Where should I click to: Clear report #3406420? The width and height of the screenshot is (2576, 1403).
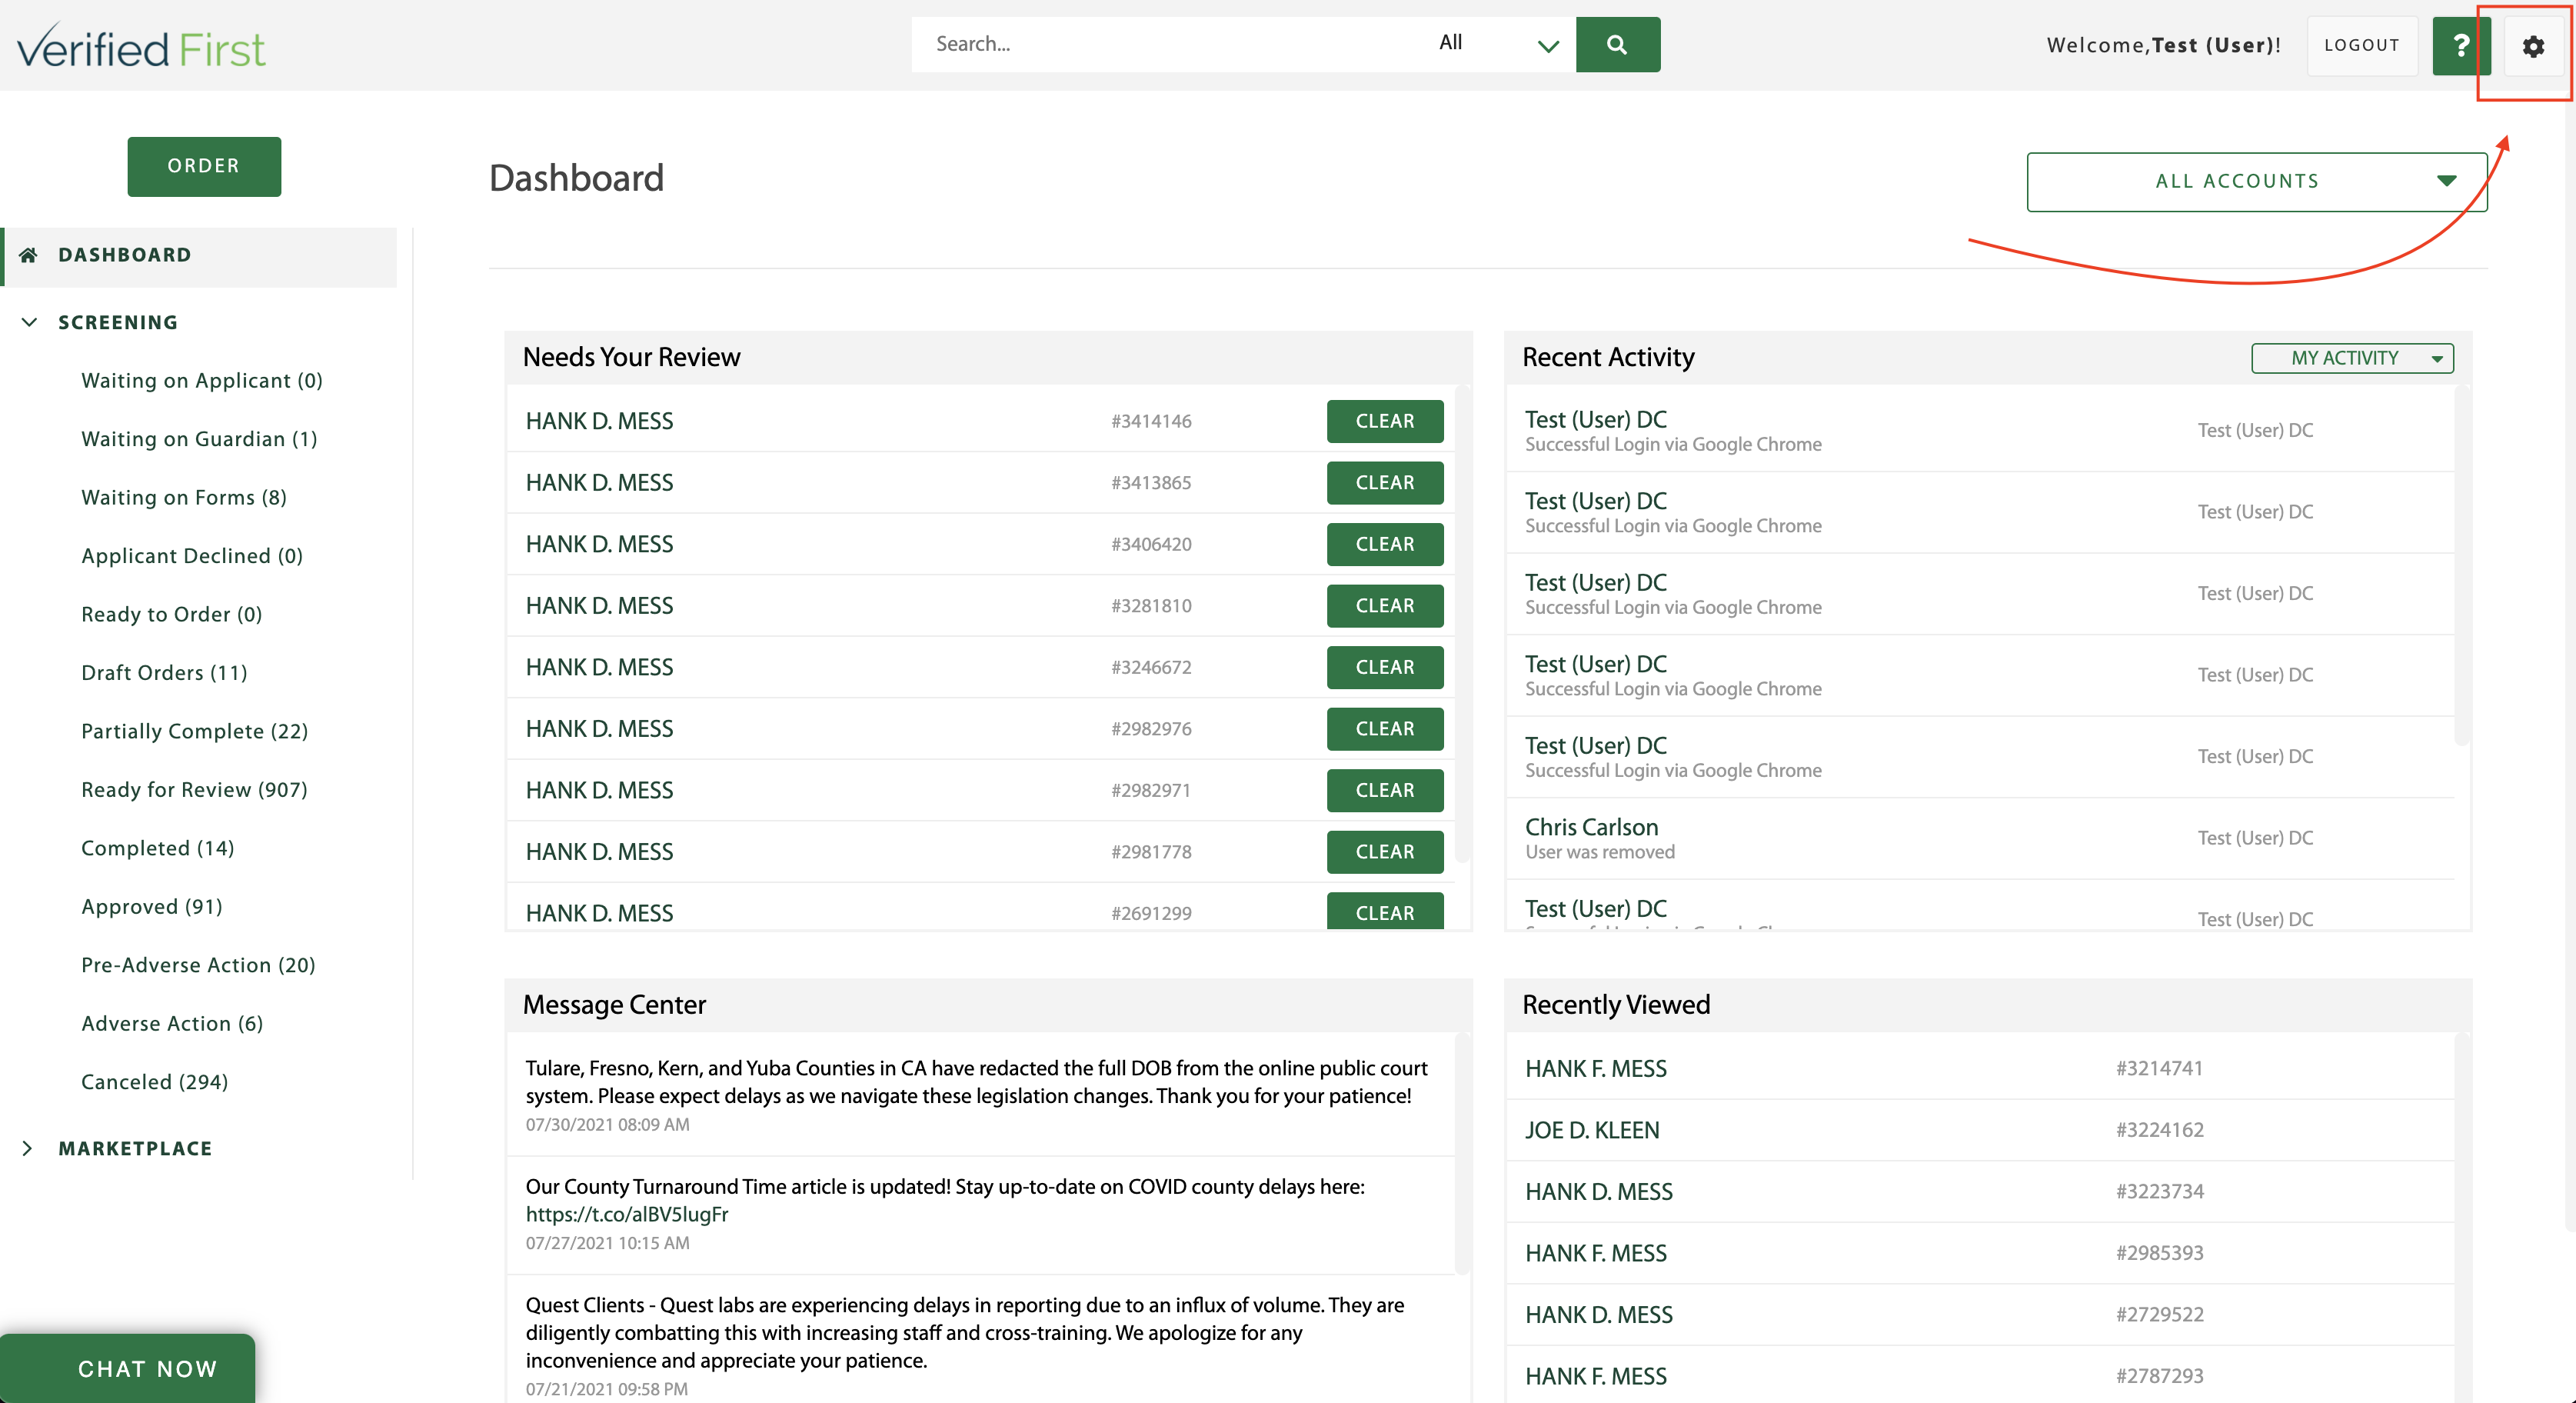1385,544
